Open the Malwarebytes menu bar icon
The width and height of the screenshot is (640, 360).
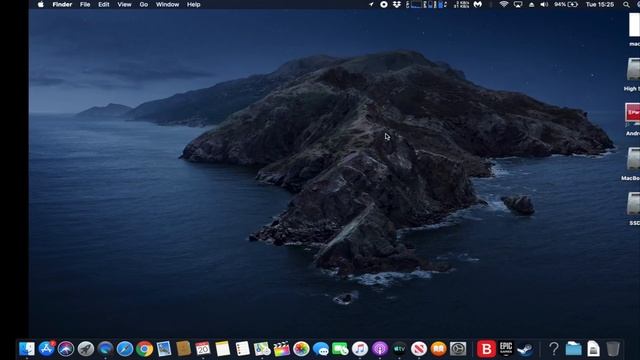point(478,4)
